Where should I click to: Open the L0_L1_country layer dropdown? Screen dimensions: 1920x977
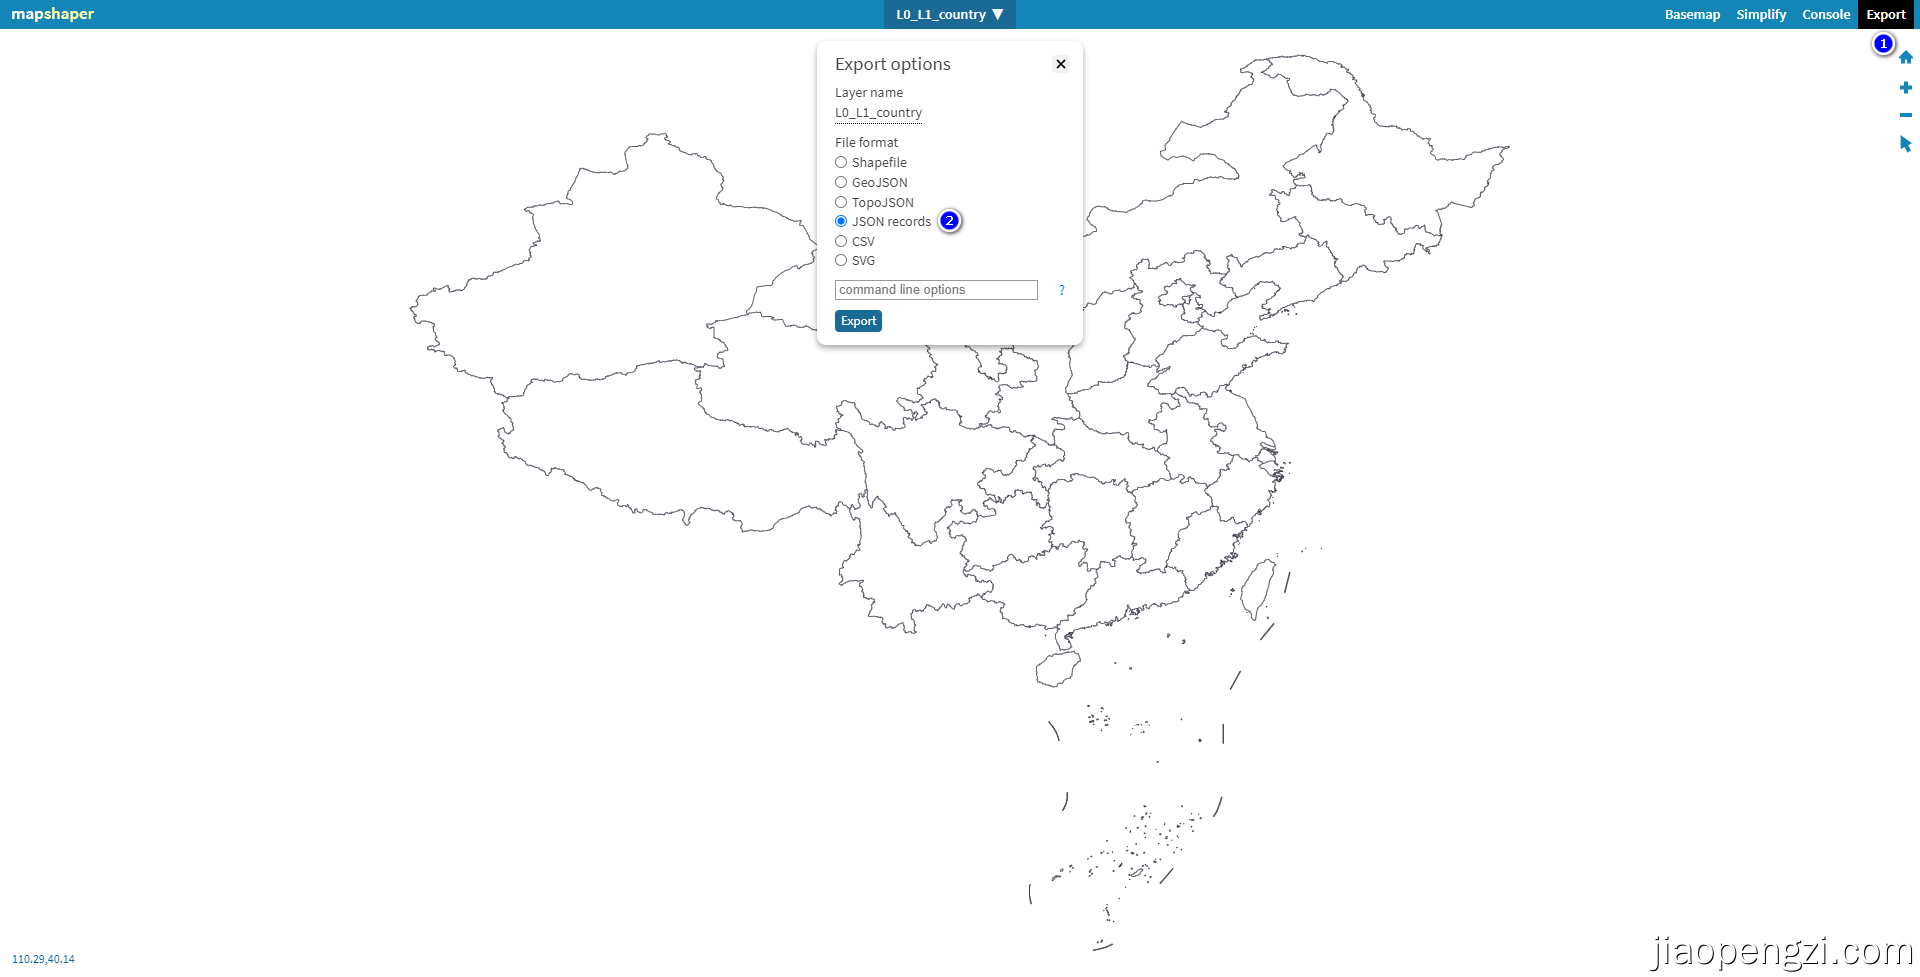pos(949,14)
